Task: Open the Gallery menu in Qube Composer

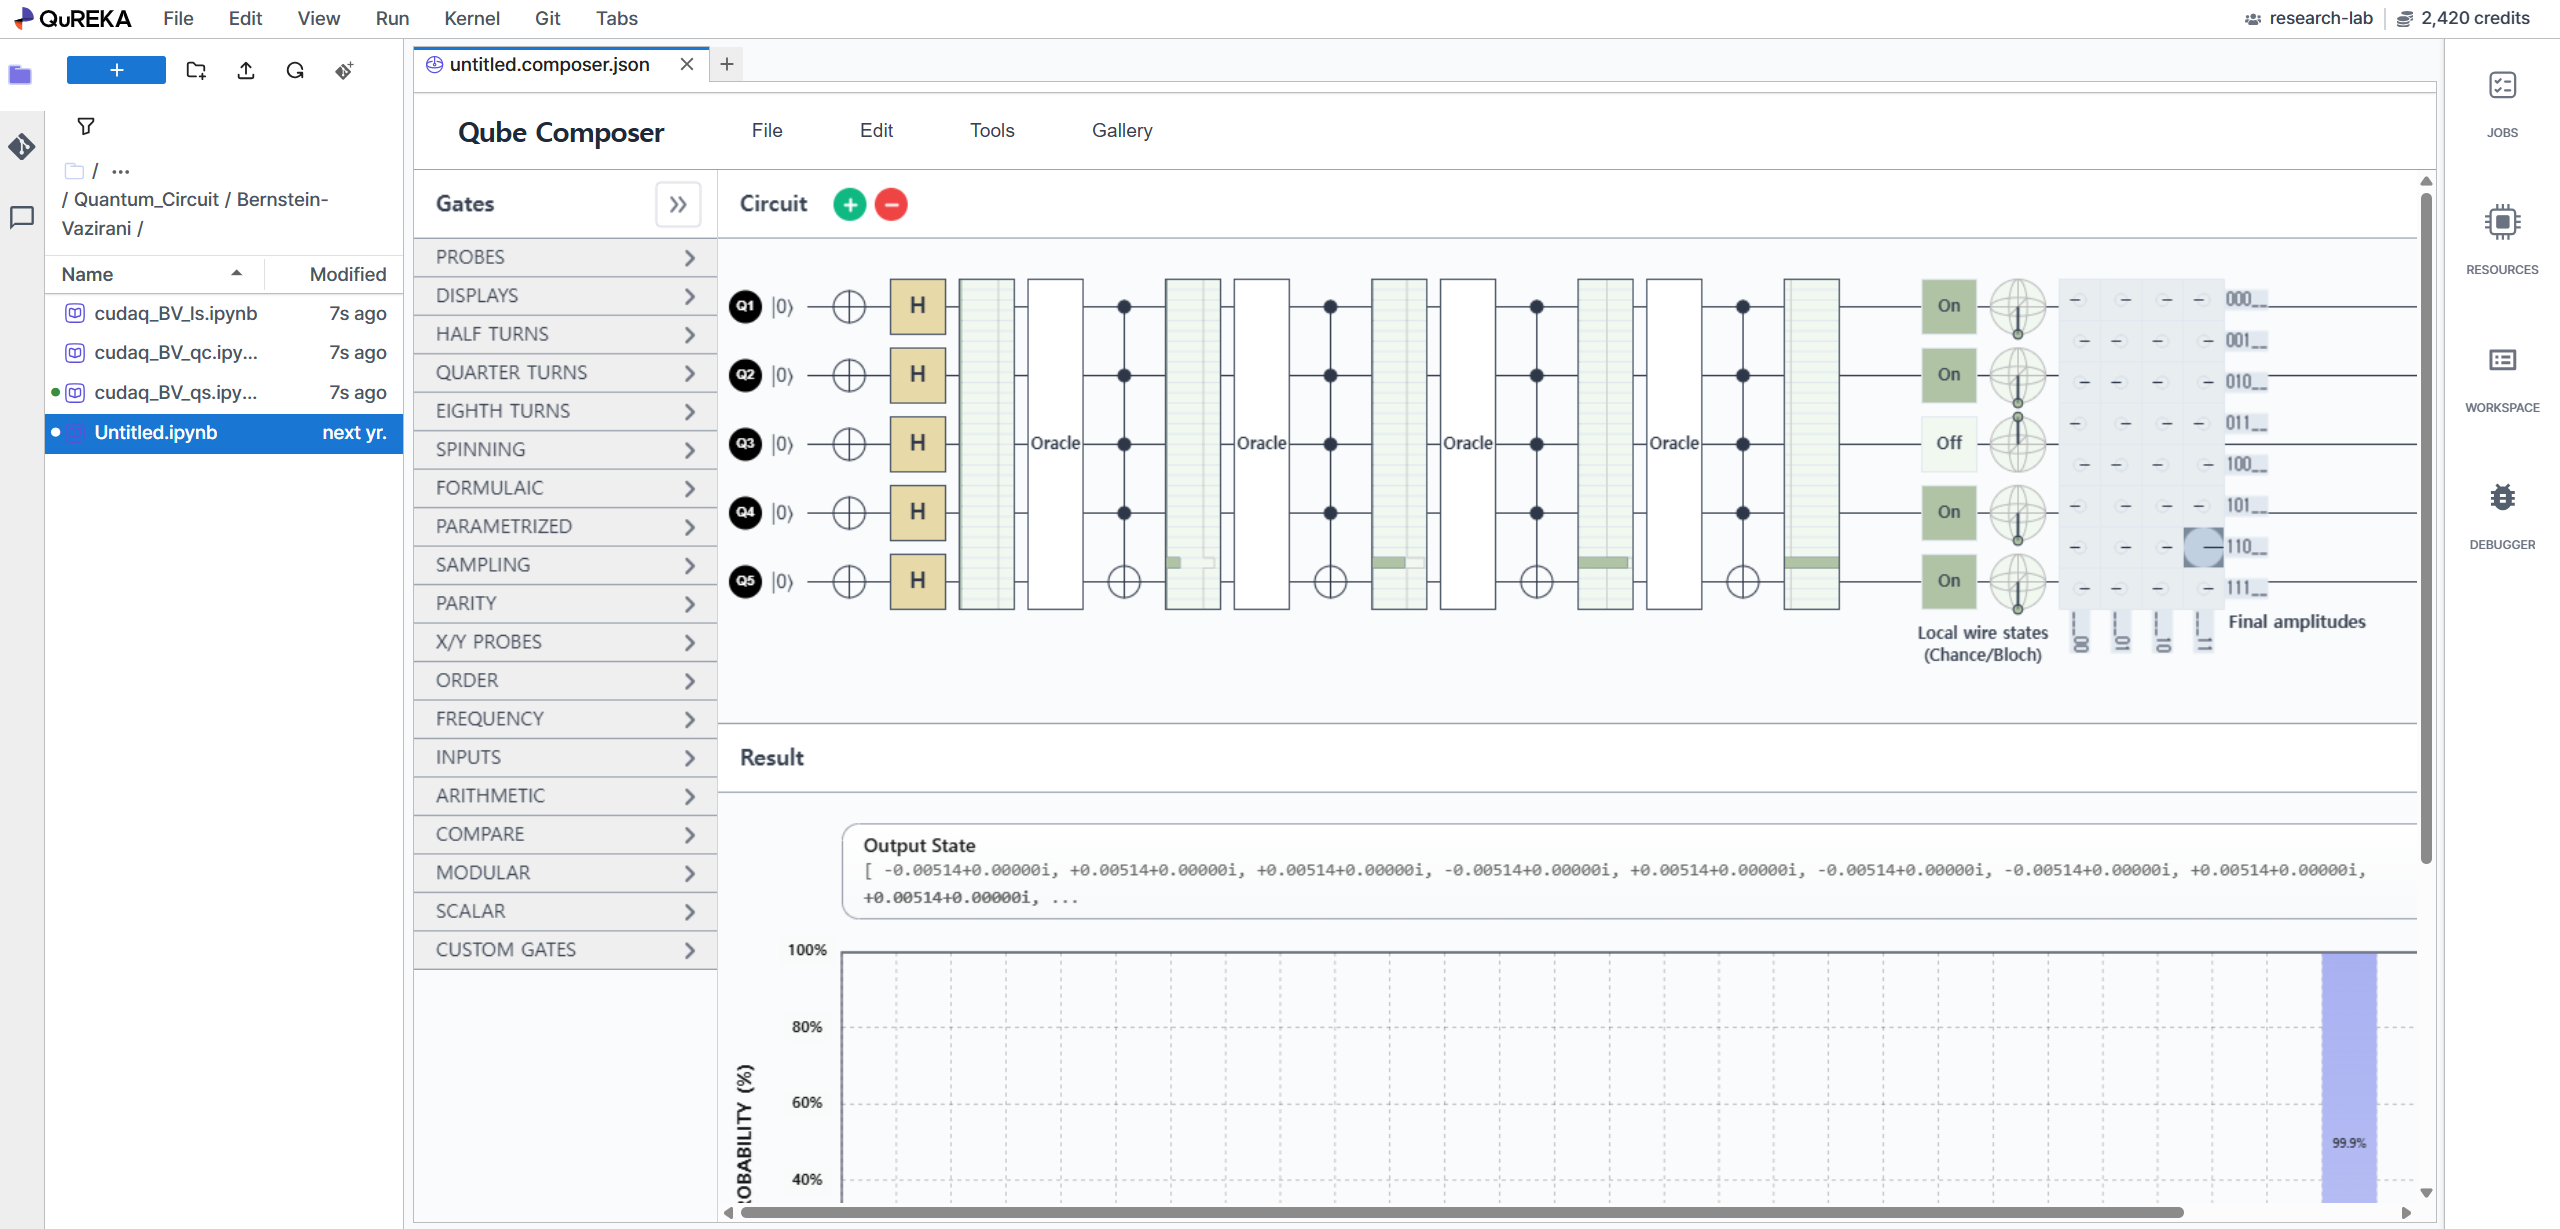Action: 1121,130
